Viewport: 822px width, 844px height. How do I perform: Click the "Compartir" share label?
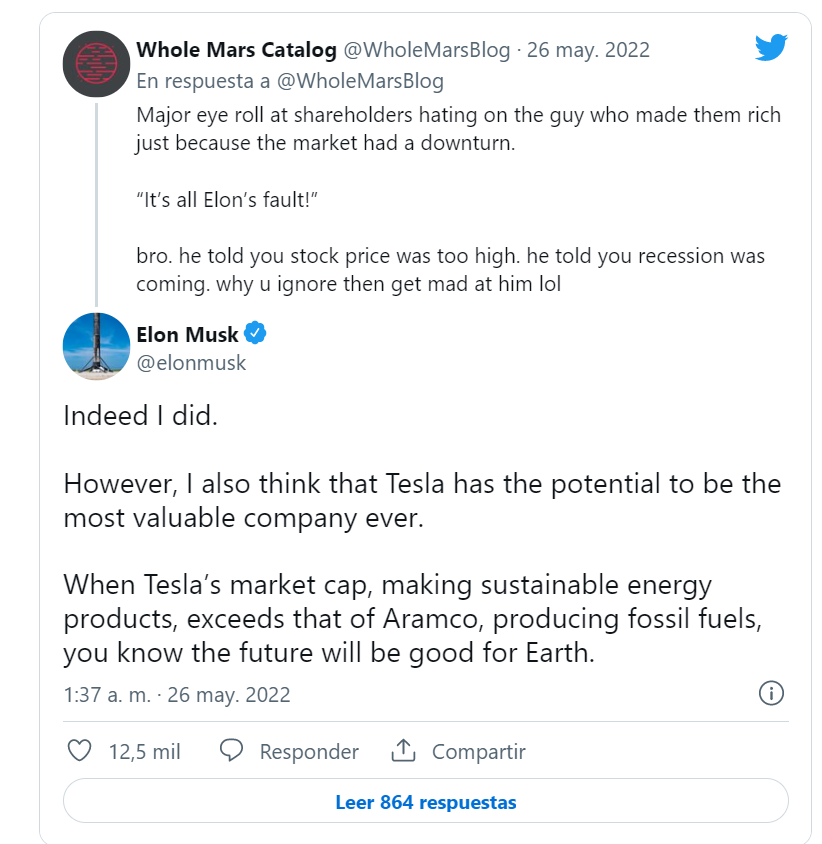click(x=478, y=752)
